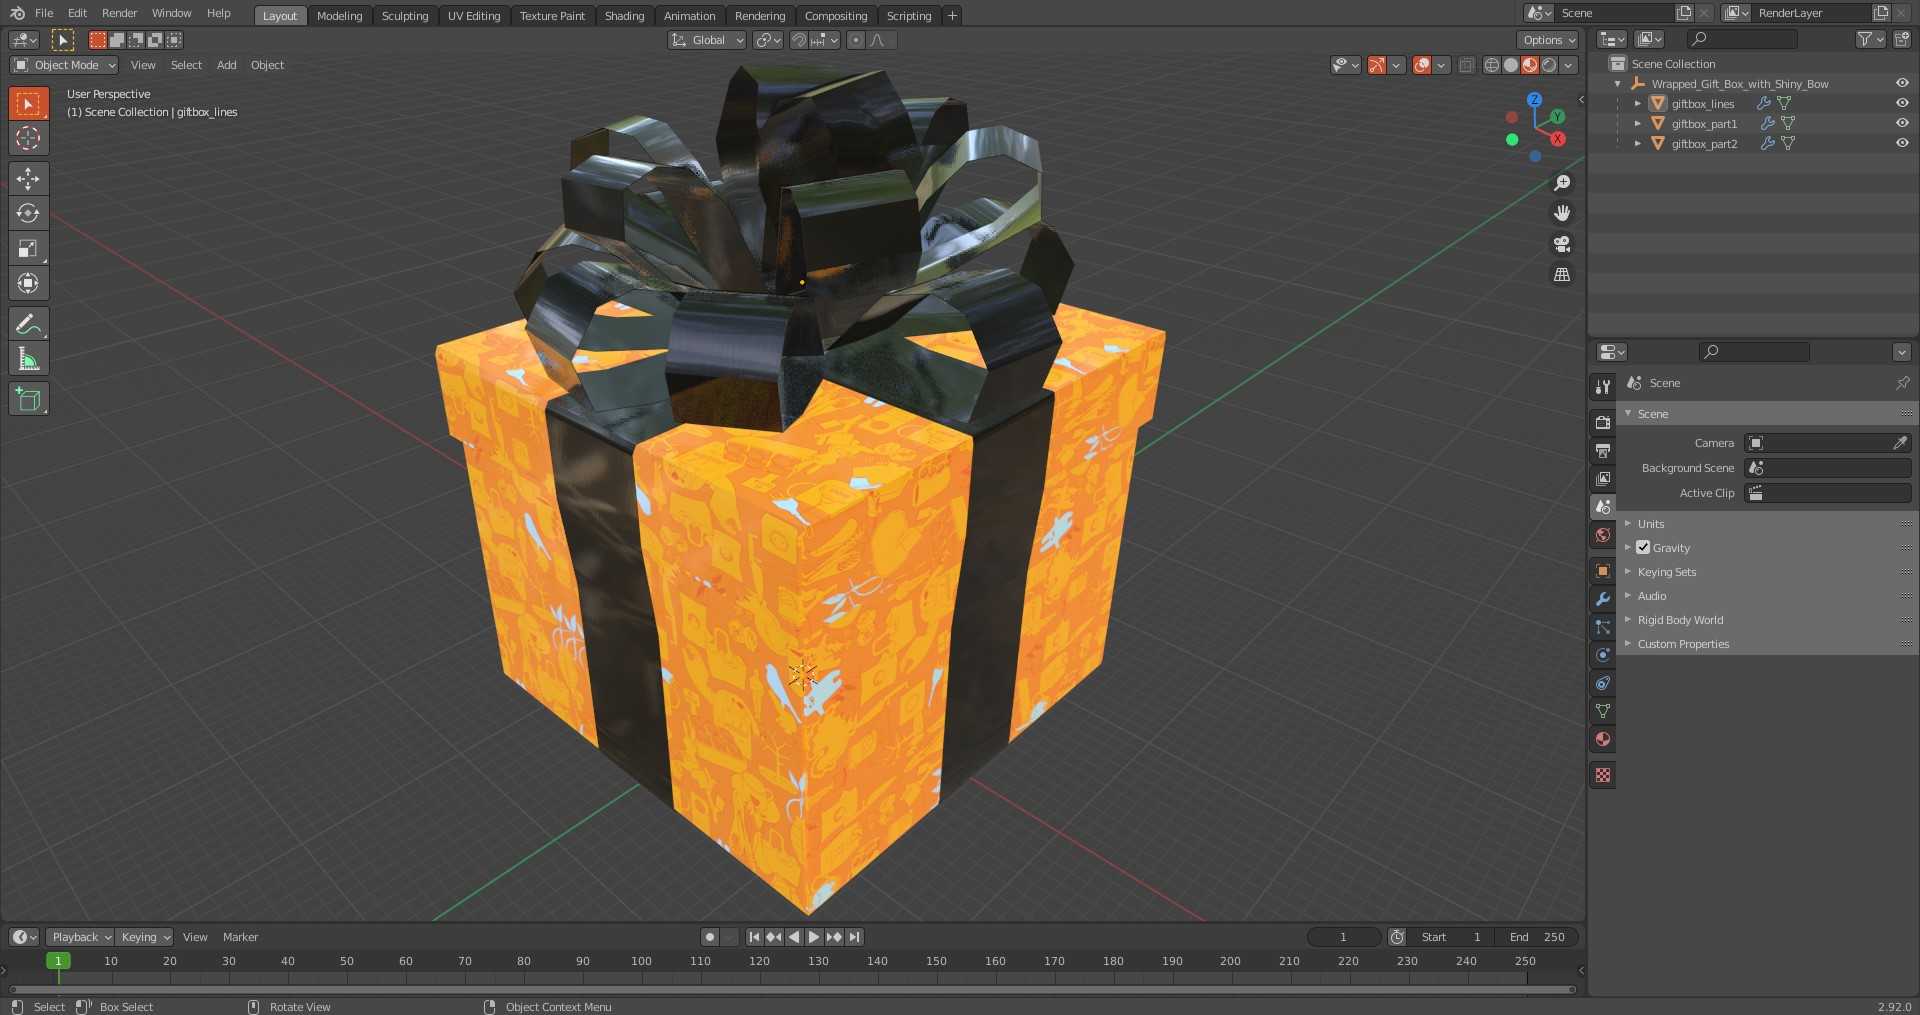Select the Cursor tool in toolbar

(28, 138)
